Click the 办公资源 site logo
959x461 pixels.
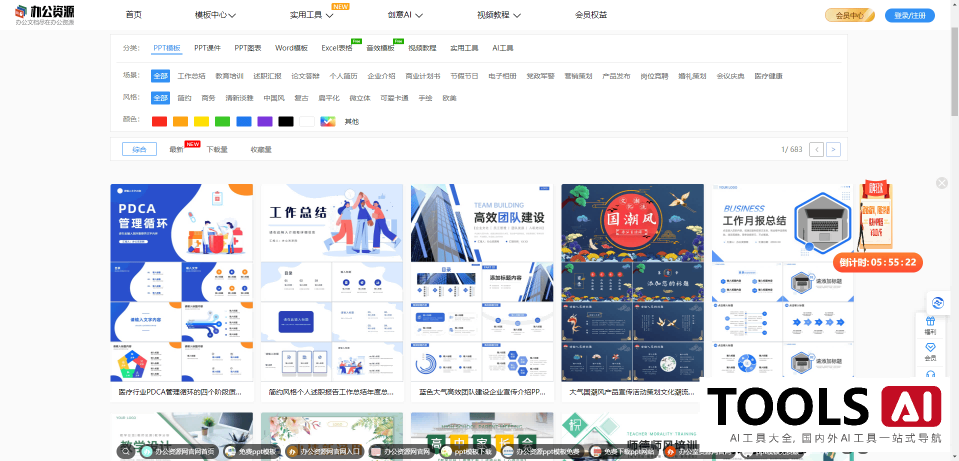coord(45,15)
